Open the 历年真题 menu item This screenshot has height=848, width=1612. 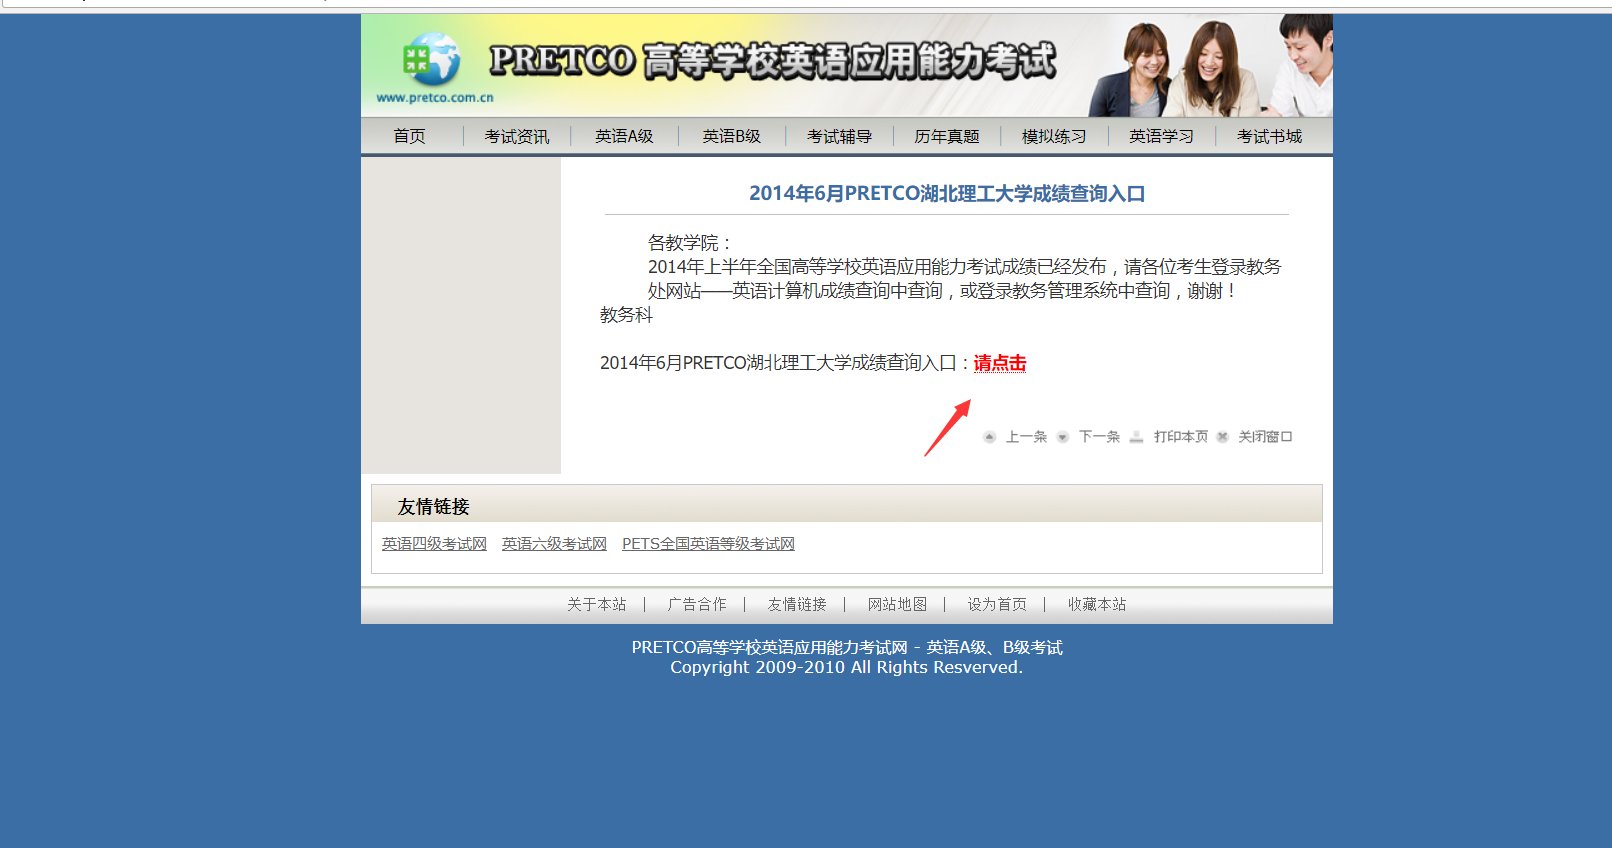[x=947, y=136]
